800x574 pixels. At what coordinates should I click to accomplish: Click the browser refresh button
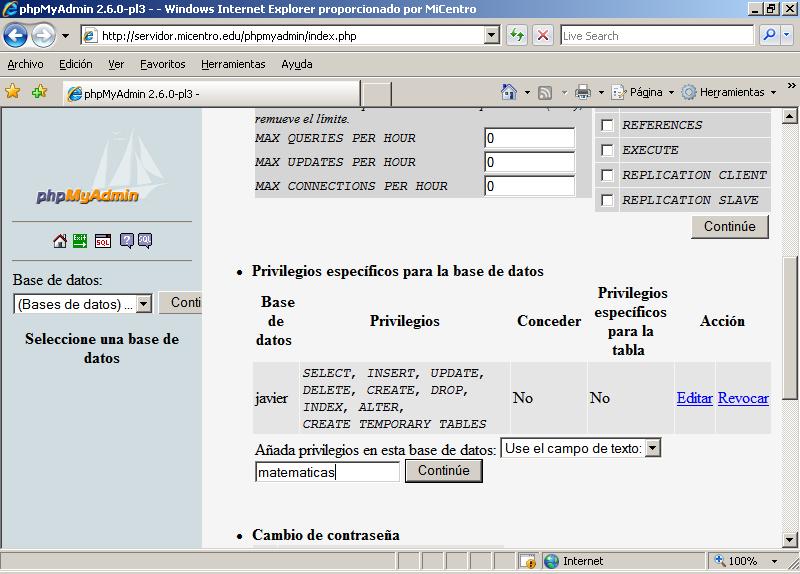pyautogui.click(x=517, y=35)
